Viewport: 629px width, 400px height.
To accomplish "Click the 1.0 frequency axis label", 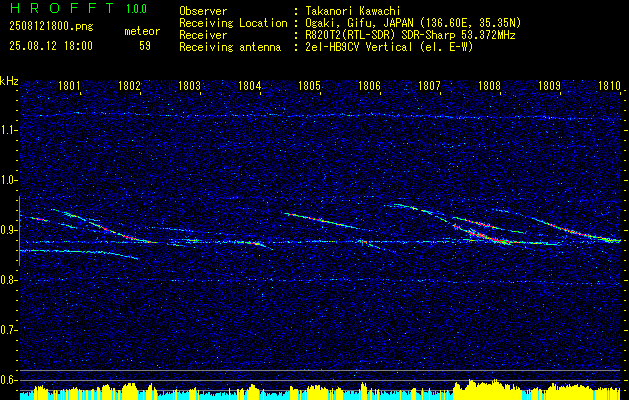I will pyautogui.click(x=8, y=180).
